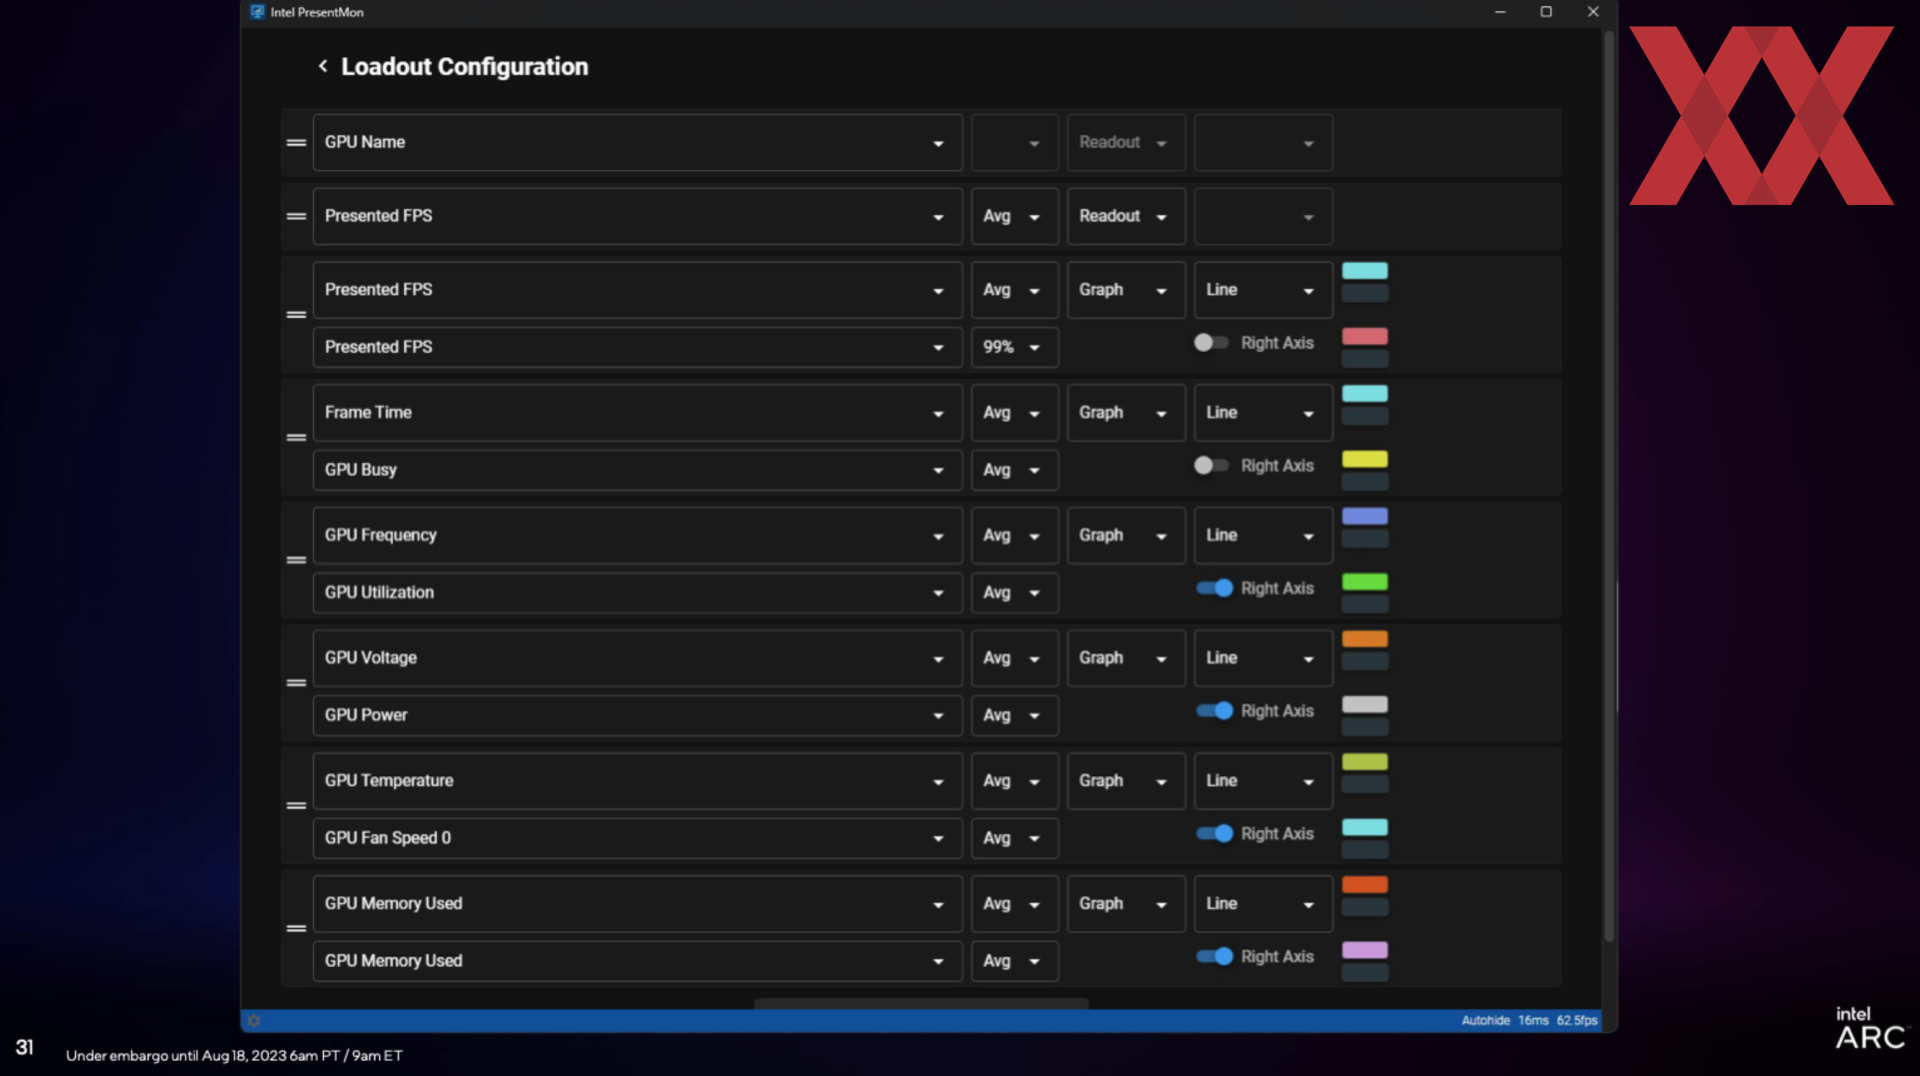Image resolution: width=1920 pixels, height=1076 pixels.
Task: Open the Graph type dropdown in GPU Memory Used row
Action: point(1126,904)
